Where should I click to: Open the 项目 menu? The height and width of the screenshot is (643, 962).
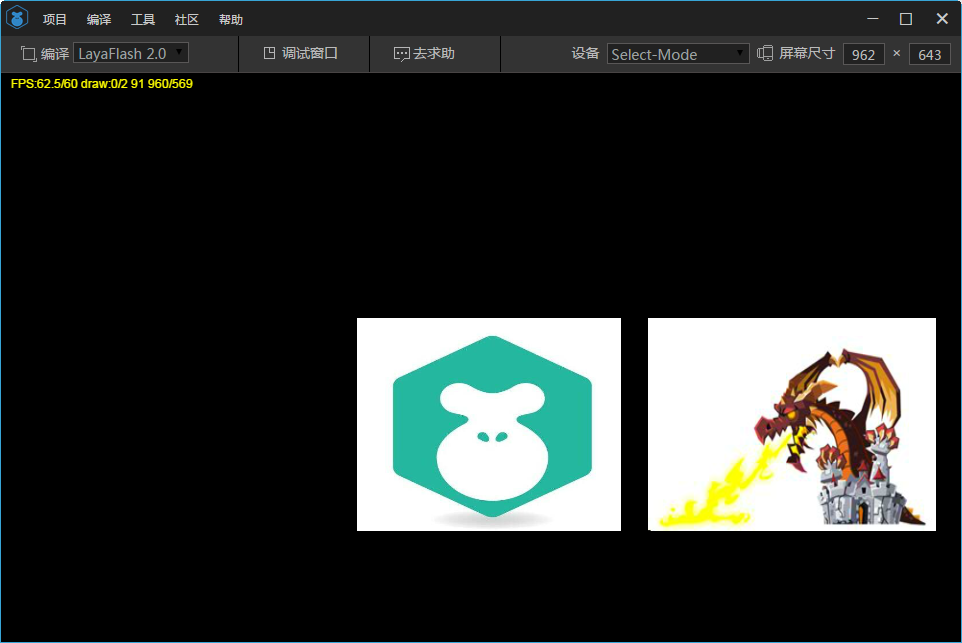tap(54, 19)
